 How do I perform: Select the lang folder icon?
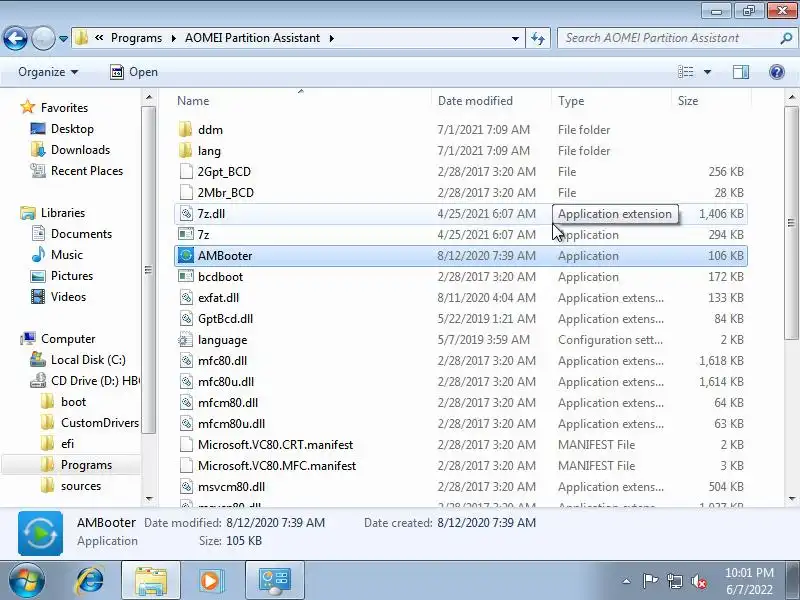(x=186, y=151)
